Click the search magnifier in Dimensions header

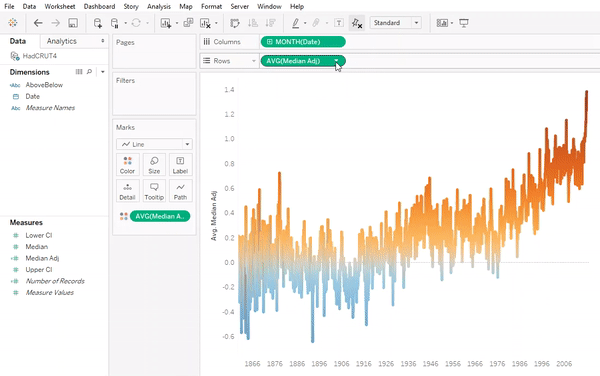(x=89, y=72)
